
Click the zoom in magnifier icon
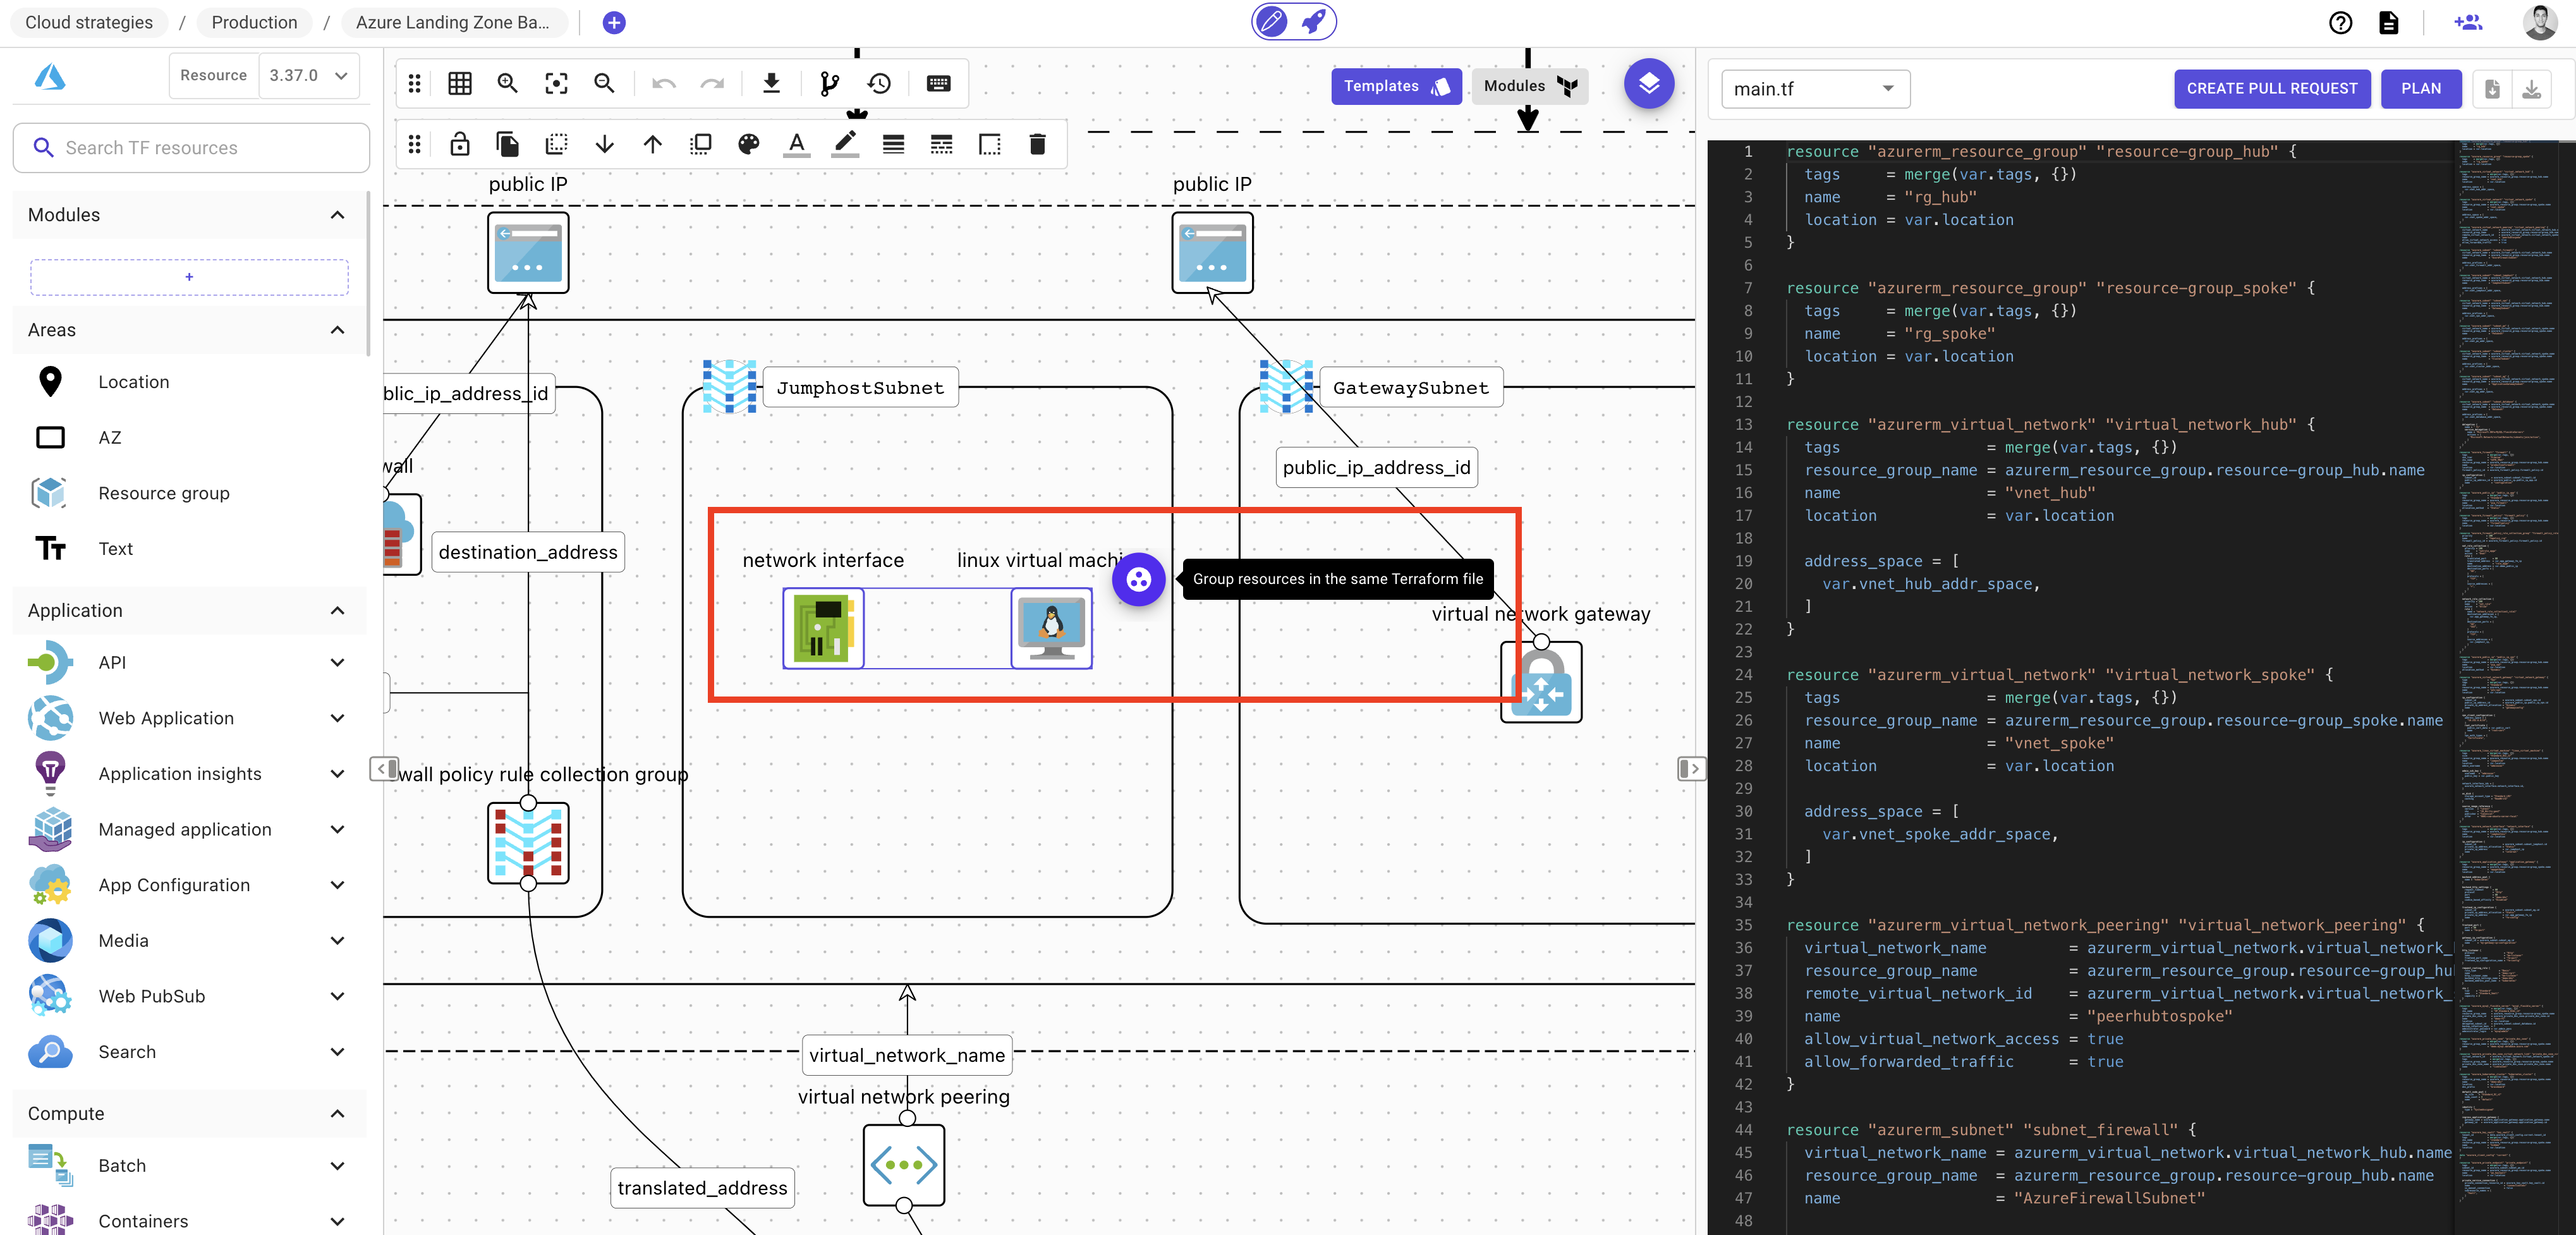508,84
